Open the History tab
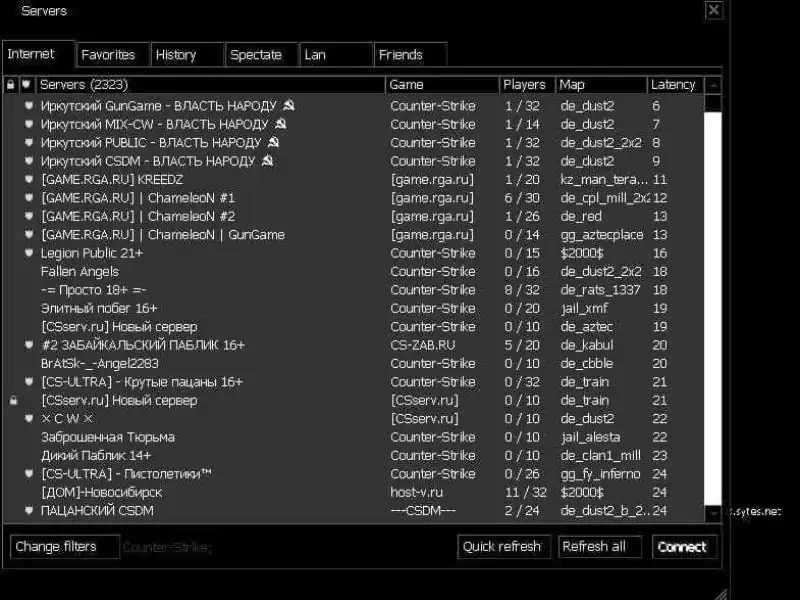 [x=187, y=55]
